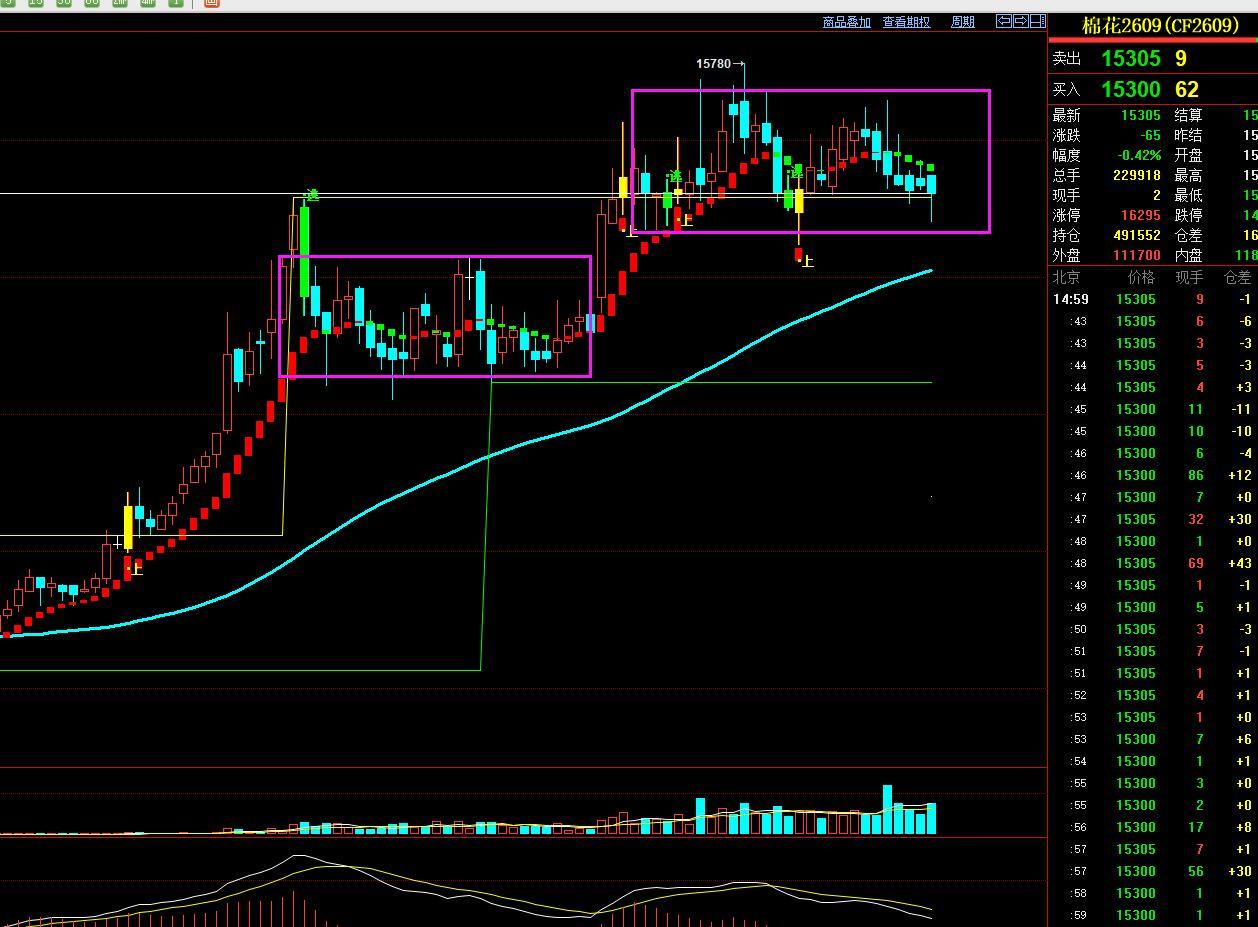Select the 幅度 value -0.42%
1258x927 pixels.
pos(1140,156)
